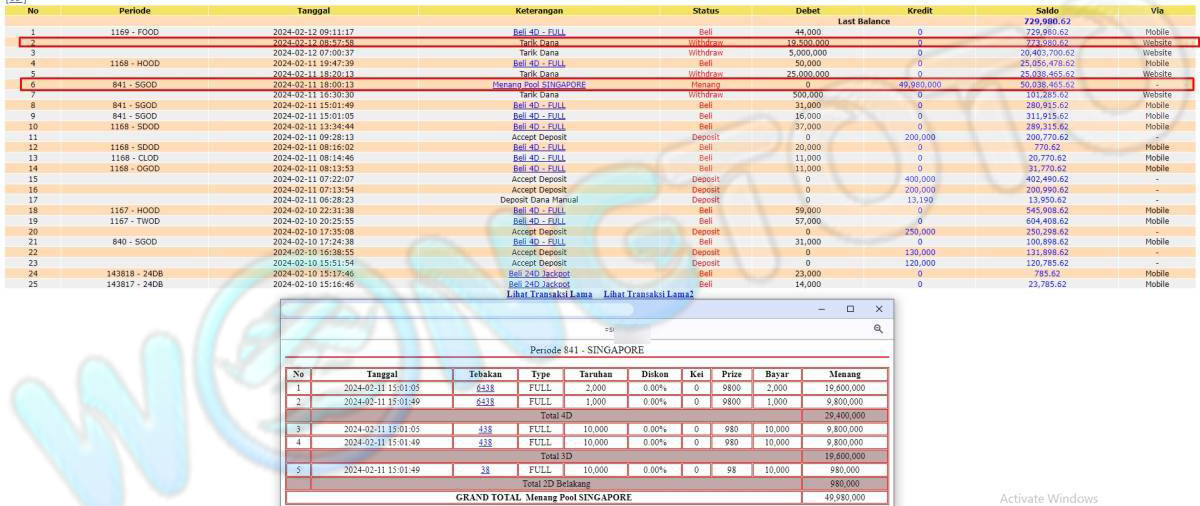
Task: Open Beli 4D - FULL for 1167 - TWOD
Action: 539,221
